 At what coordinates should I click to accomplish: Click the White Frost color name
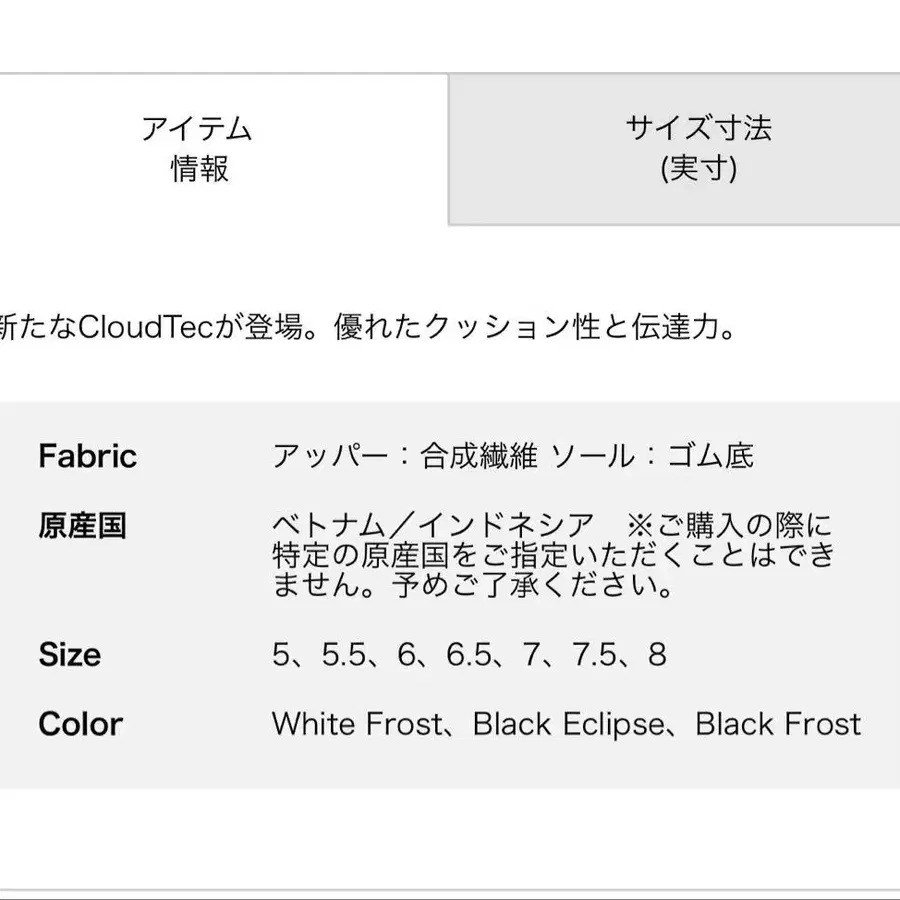pos(357,724)
